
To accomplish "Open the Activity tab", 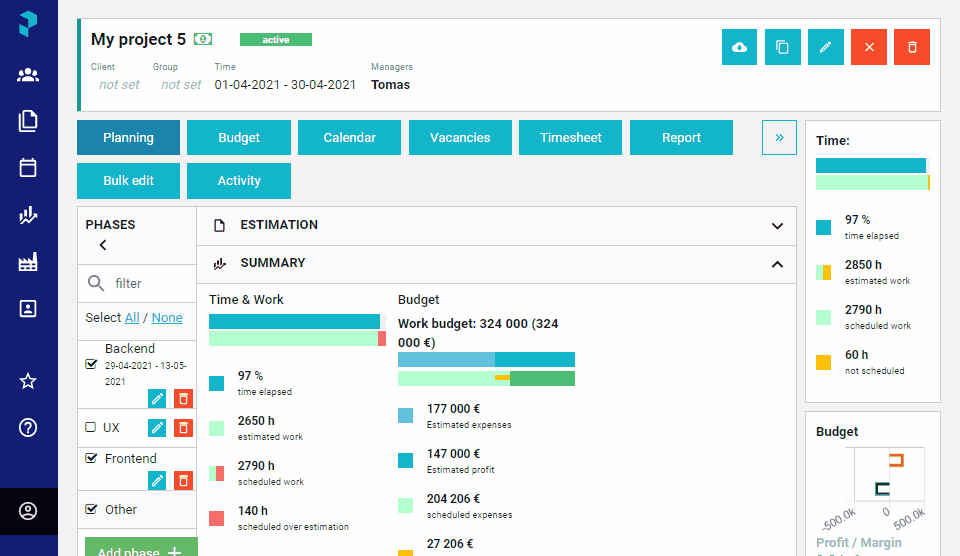I will [239, 181].
